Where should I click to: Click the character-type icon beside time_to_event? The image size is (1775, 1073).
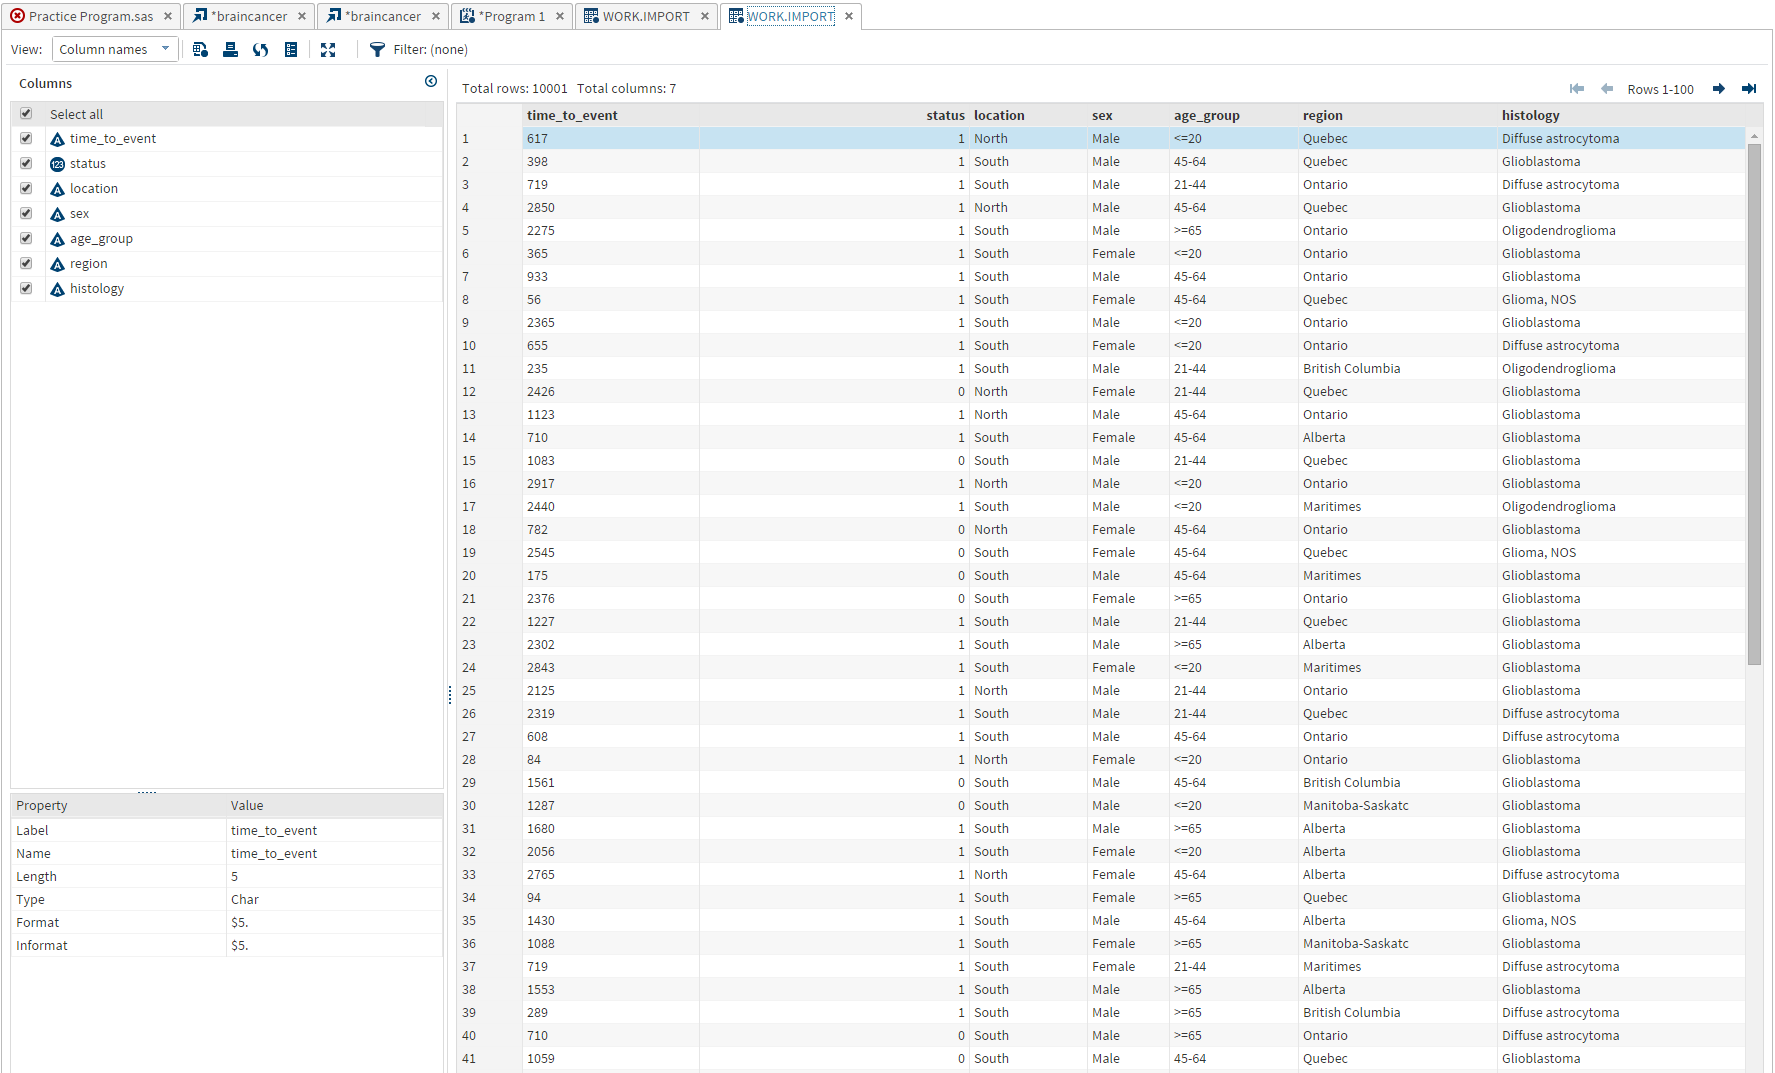click(57, 139)
